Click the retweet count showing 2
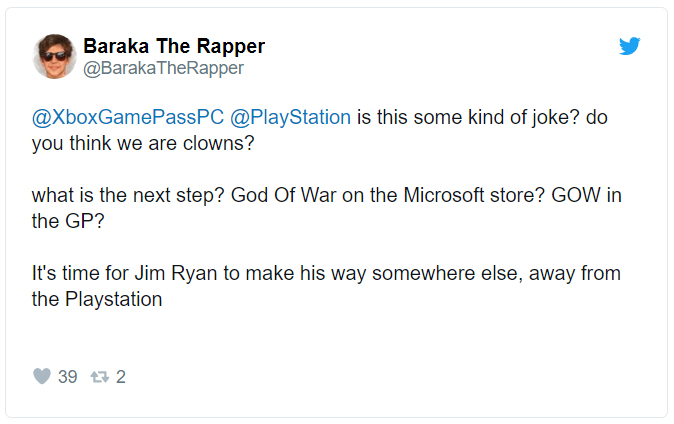 coord(121,377)
